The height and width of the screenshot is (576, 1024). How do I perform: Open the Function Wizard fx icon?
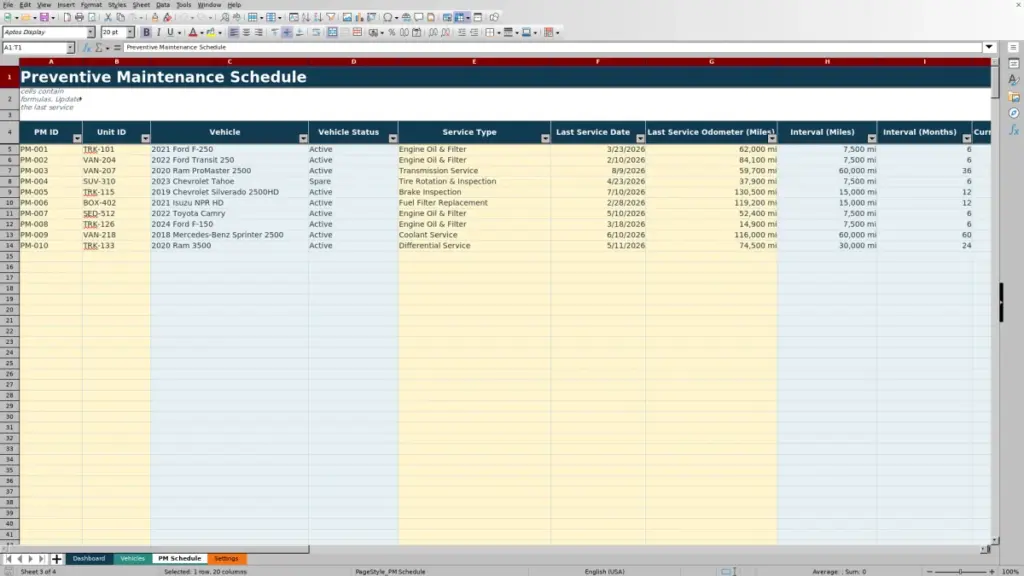click(x=87, y=48)
